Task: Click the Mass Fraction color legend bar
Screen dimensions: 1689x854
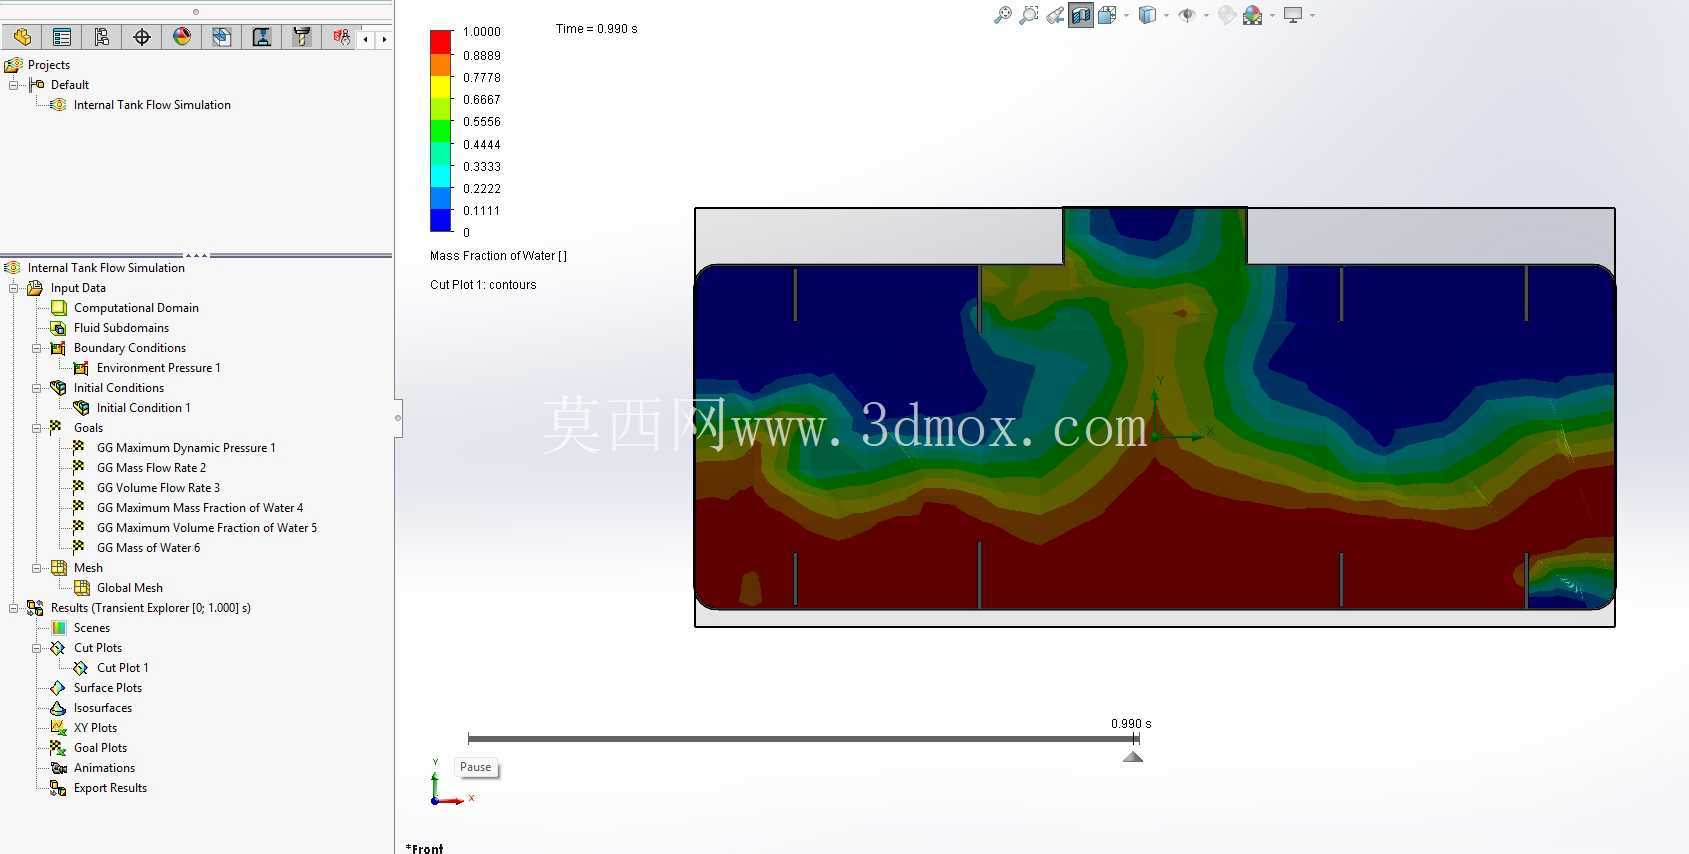Action: pos(441,131)
